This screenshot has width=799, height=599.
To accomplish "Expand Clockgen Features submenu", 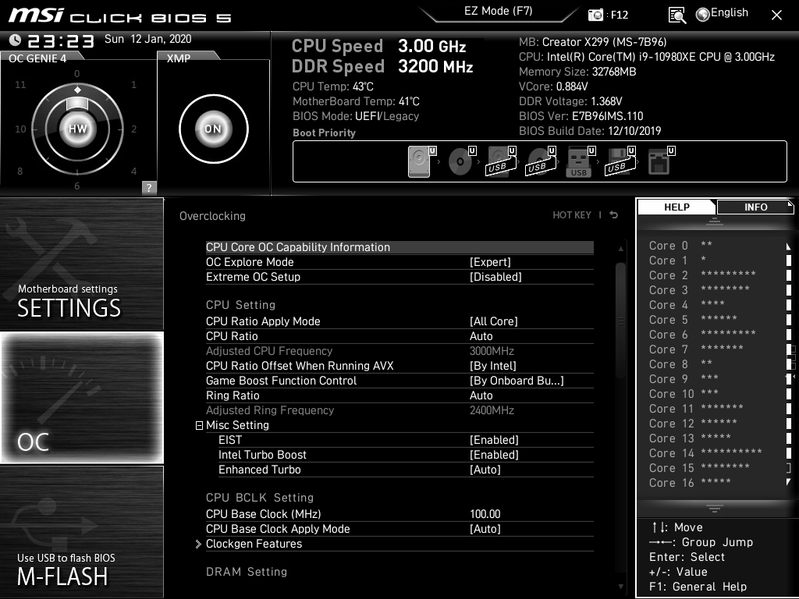I will [400, 543].
